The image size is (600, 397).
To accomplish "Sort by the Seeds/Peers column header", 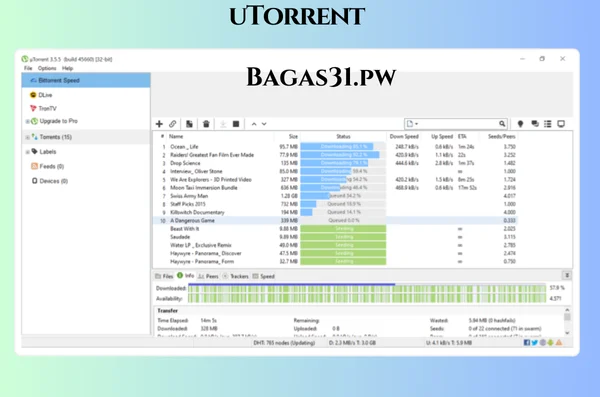I will 502,136.
